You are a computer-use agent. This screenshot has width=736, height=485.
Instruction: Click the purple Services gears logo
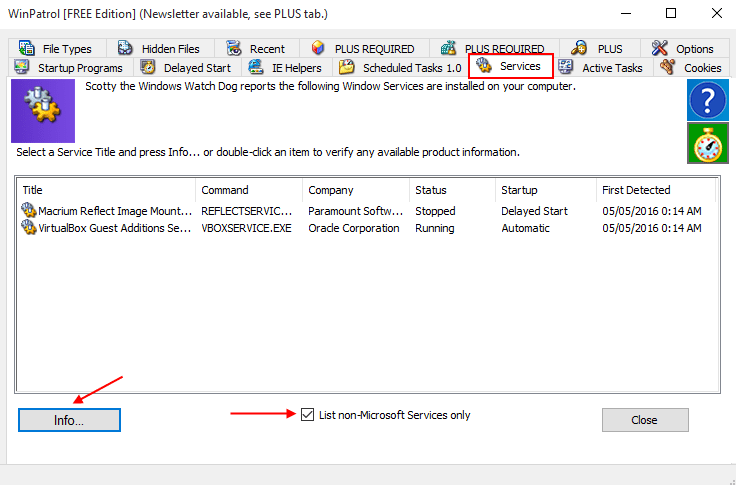43,111
